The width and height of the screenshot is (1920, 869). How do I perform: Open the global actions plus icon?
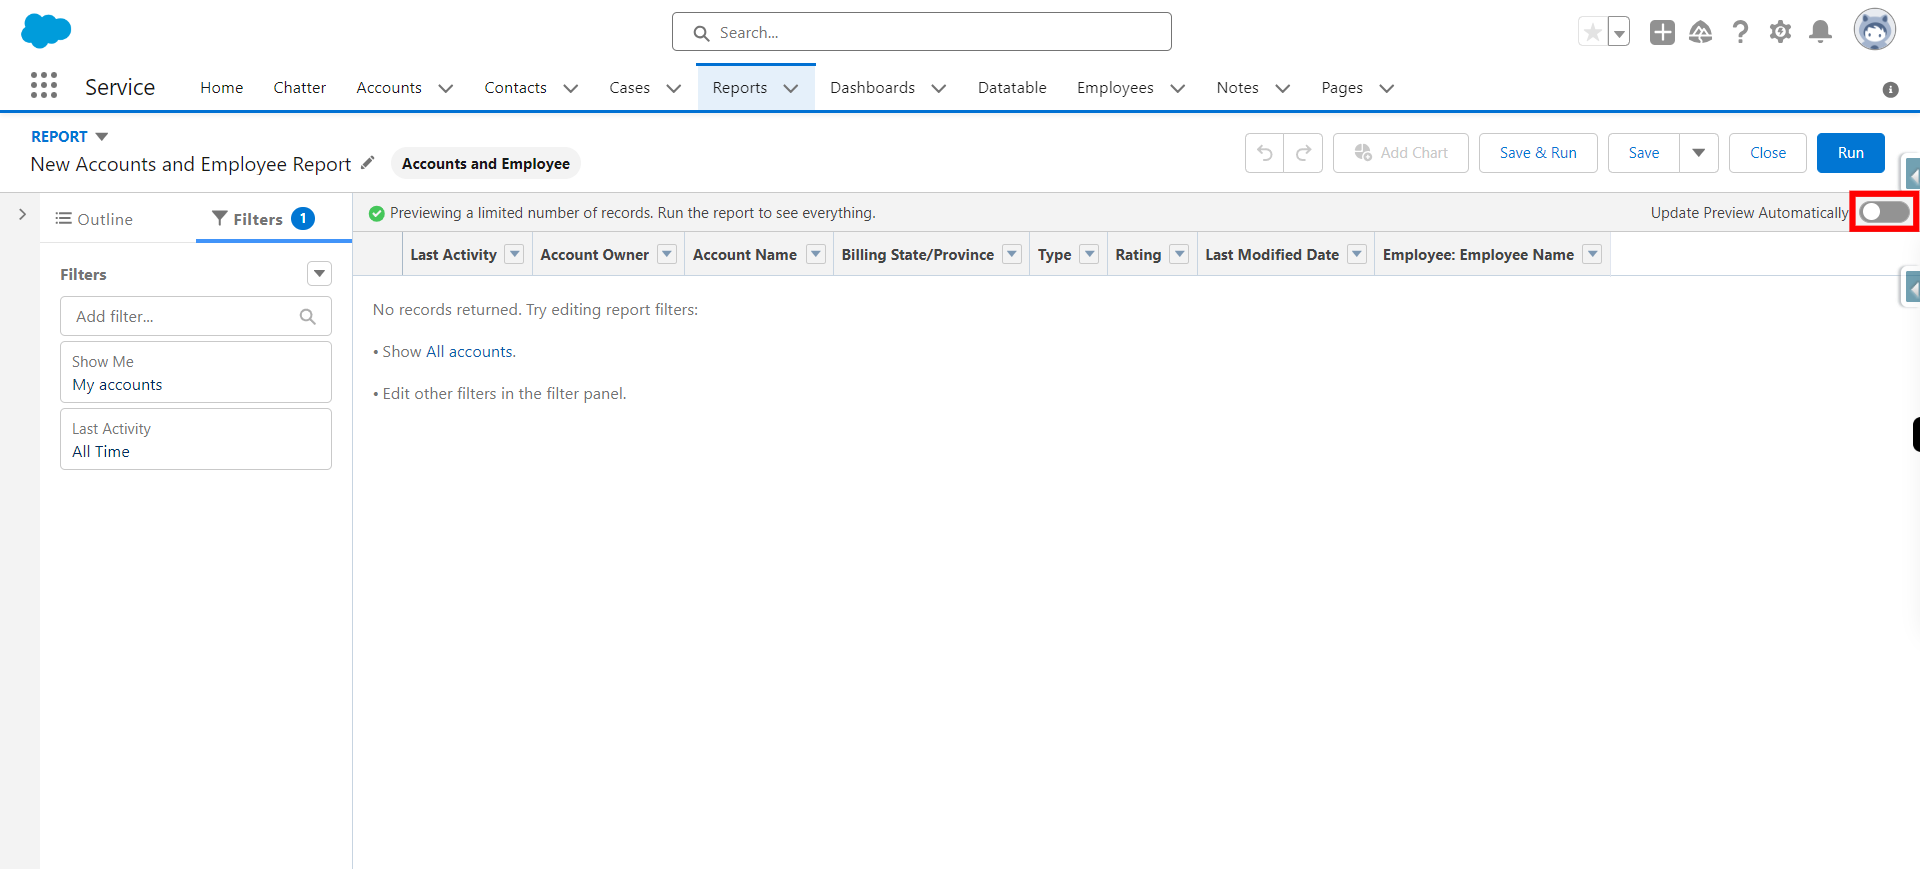pyautogui.click(x=1662, y=32)
